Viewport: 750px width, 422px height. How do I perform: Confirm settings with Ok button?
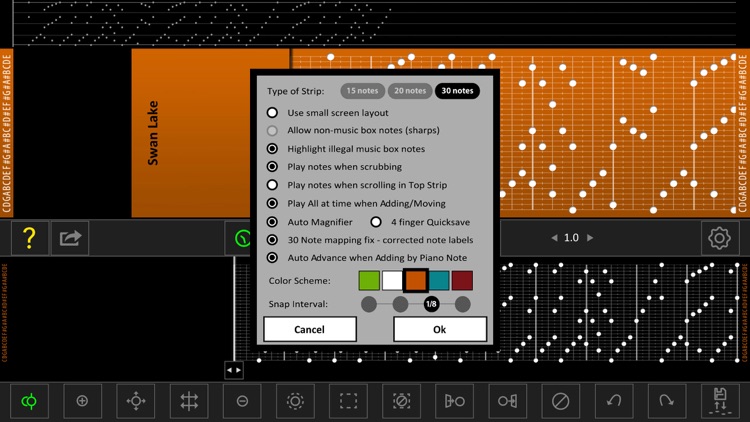(x=440, y=329)
